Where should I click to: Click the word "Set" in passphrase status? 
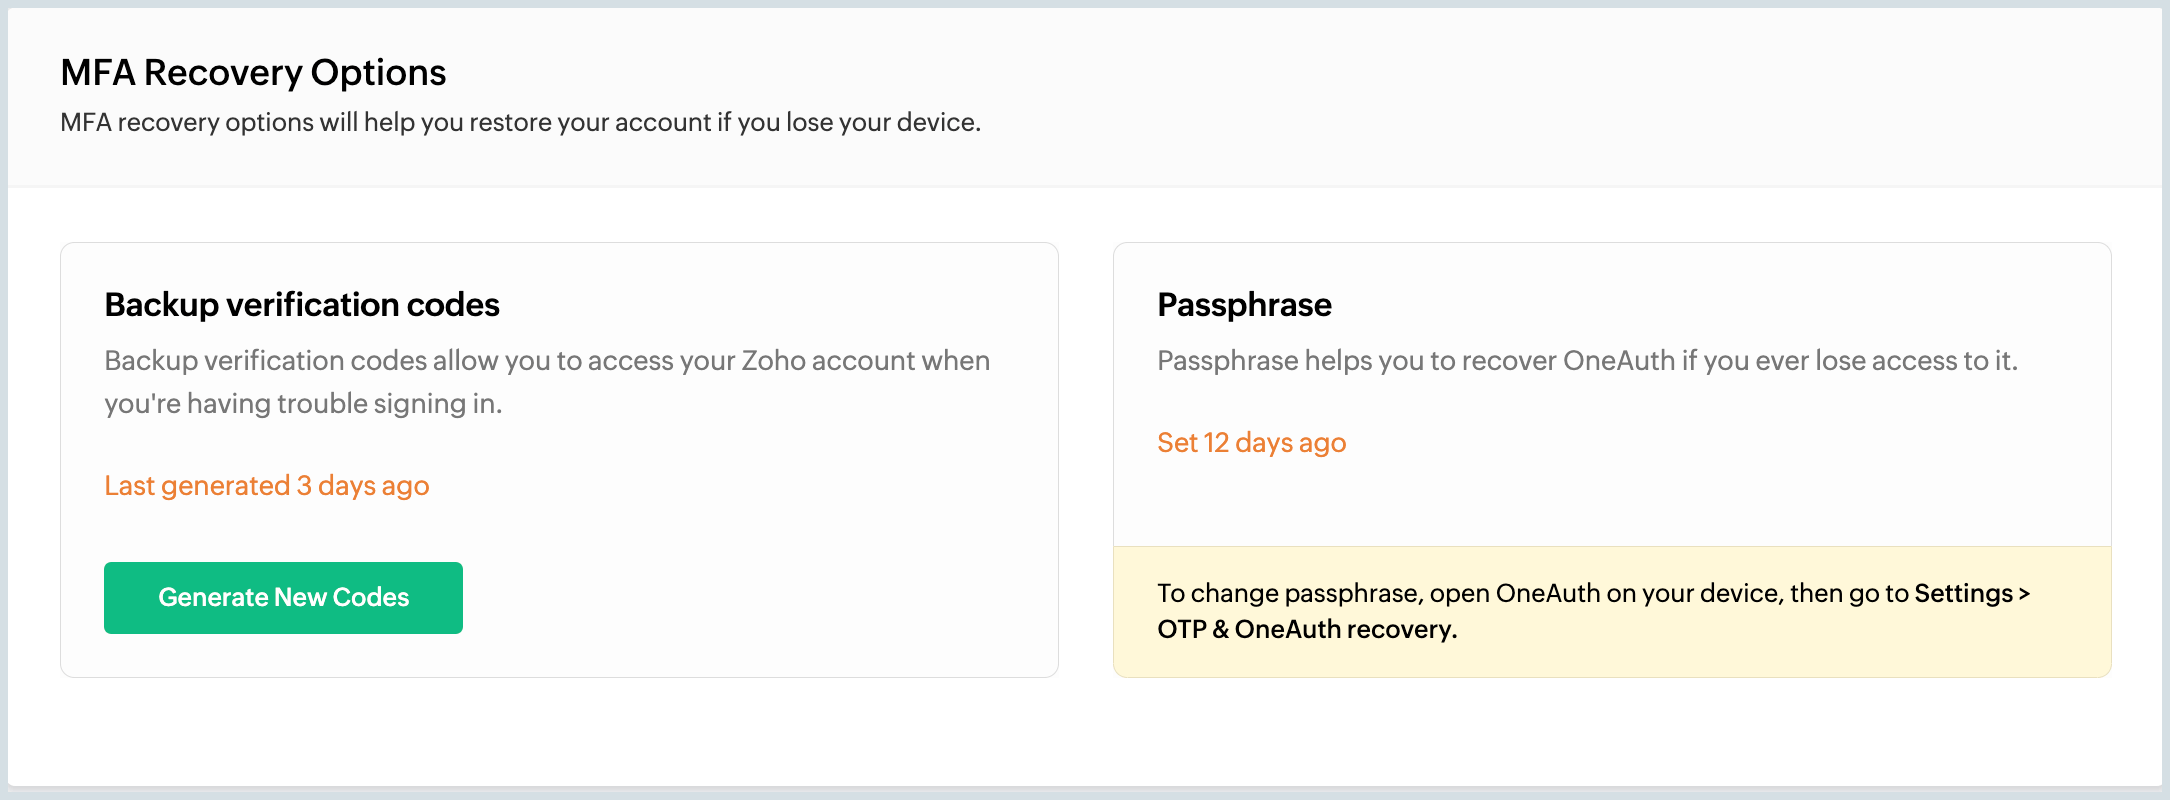coord(1177,443)
